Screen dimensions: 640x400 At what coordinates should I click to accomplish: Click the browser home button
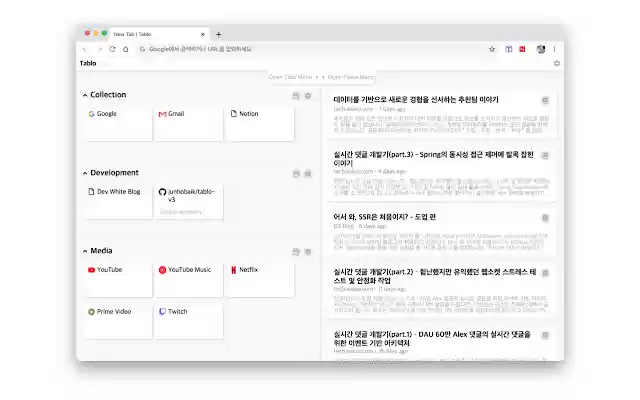click(x=126, y=49)
